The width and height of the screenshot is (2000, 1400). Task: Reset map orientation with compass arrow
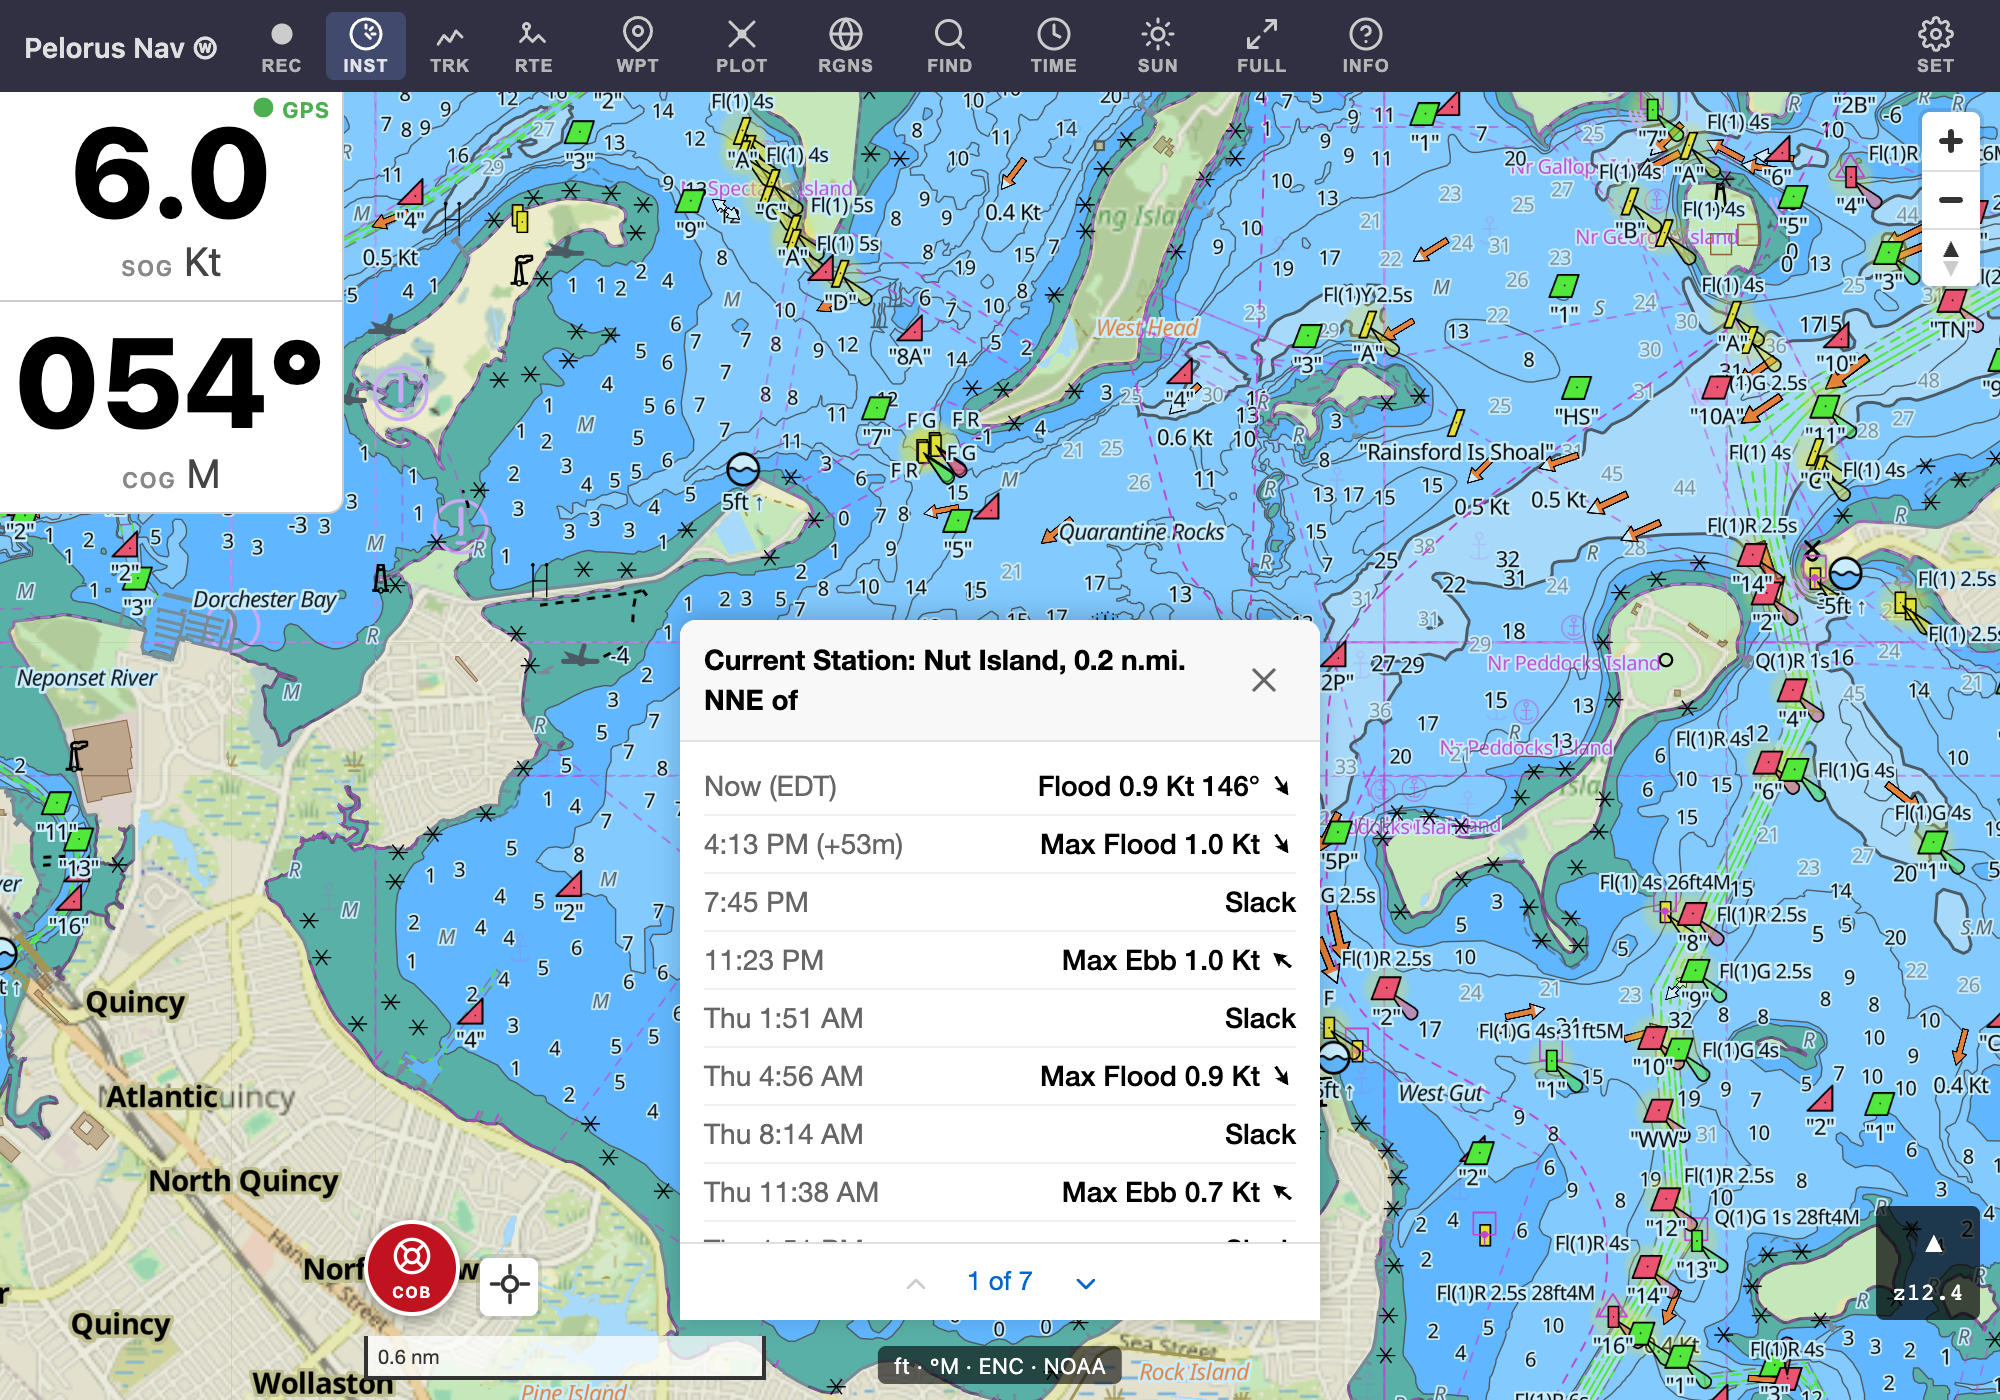tap(1950, 258)
